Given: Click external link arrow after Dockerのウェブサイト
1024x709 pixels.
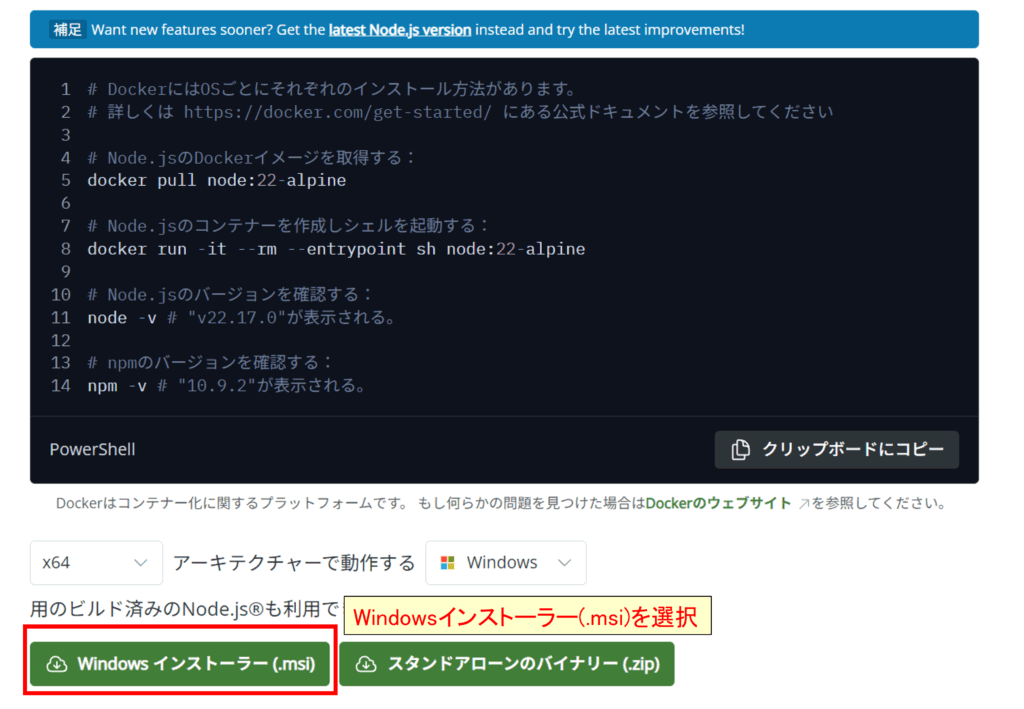Looking at the screenshot, I should [804, 503].
